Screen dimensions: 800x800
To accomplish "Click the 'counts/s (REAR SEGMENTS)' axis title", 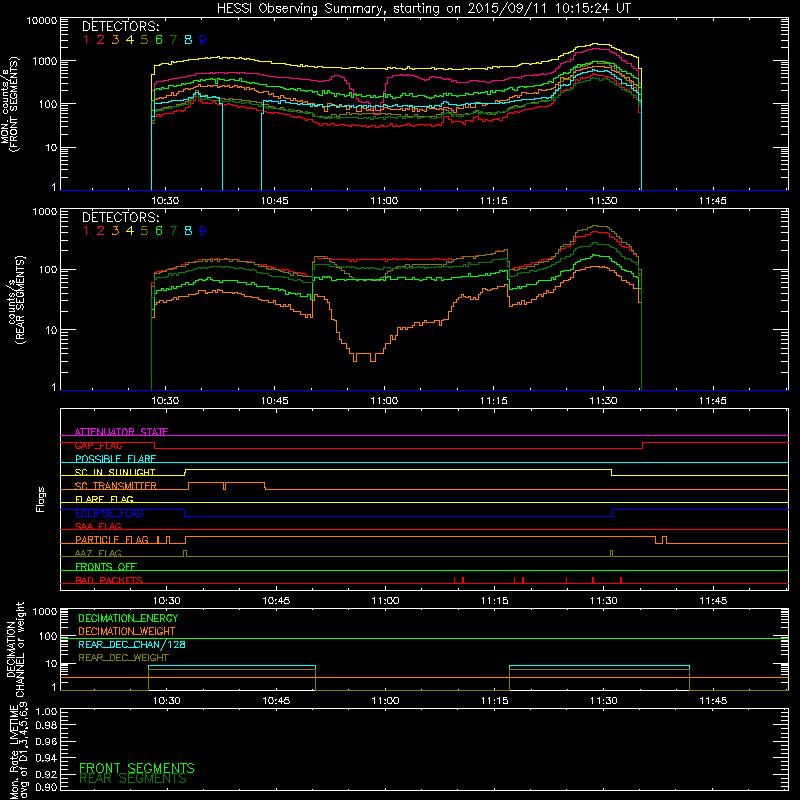I will point(15,299).
